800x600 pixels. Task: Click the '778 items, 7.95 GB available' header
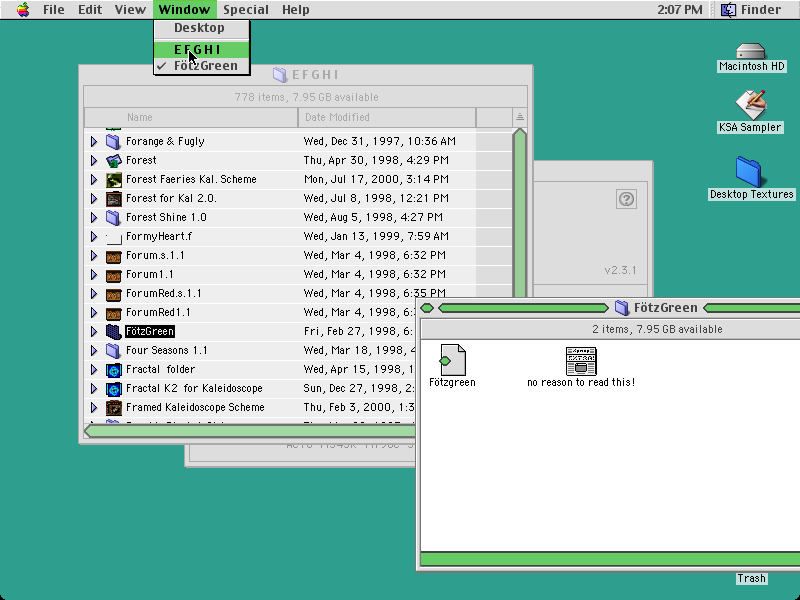click(306, 97)
